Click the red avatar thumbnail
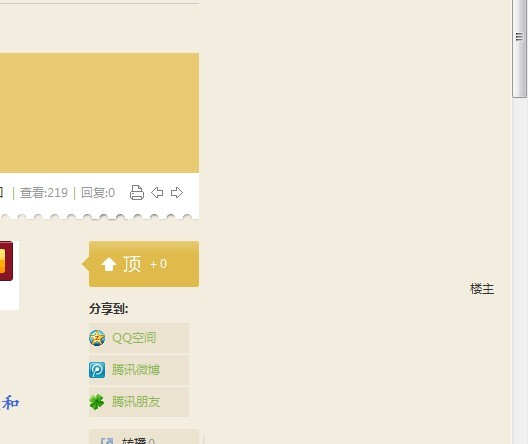 click(x=6, y=261)
